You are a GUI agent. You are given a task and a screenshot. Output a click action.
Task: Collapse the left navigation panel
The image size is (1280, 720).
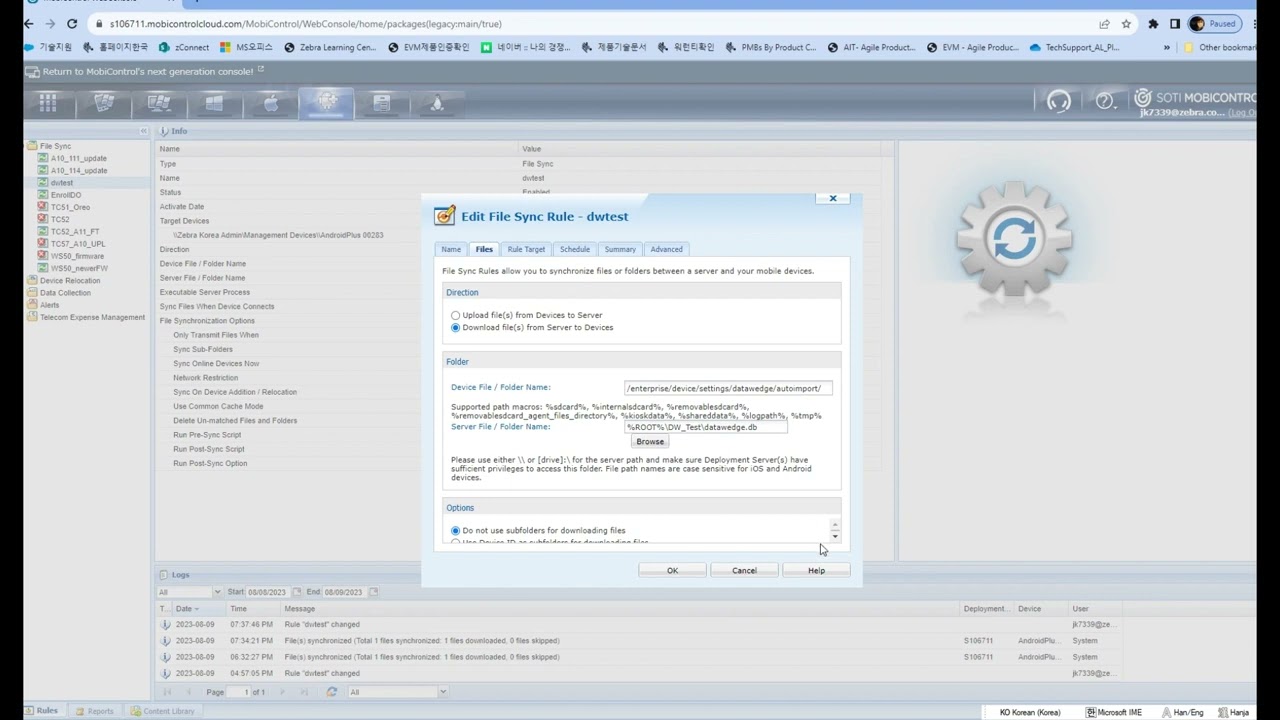coord(143,131)
